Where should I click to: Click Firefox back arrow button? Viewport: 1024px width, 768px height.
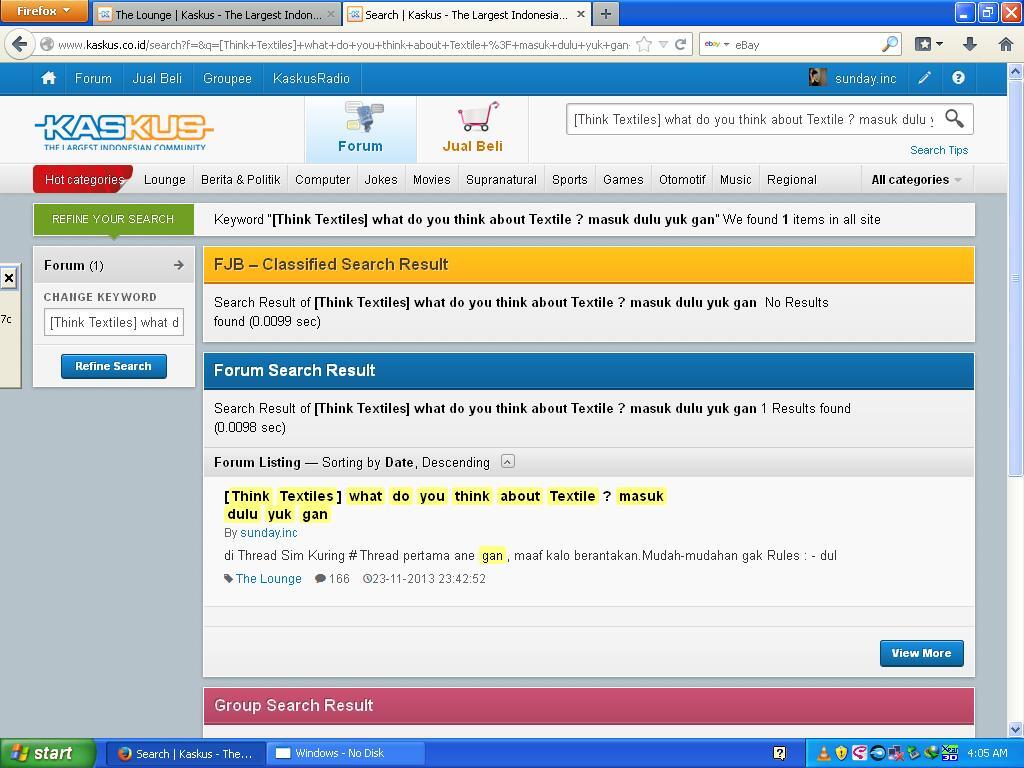pyautogui.click(x=20, y=44)
